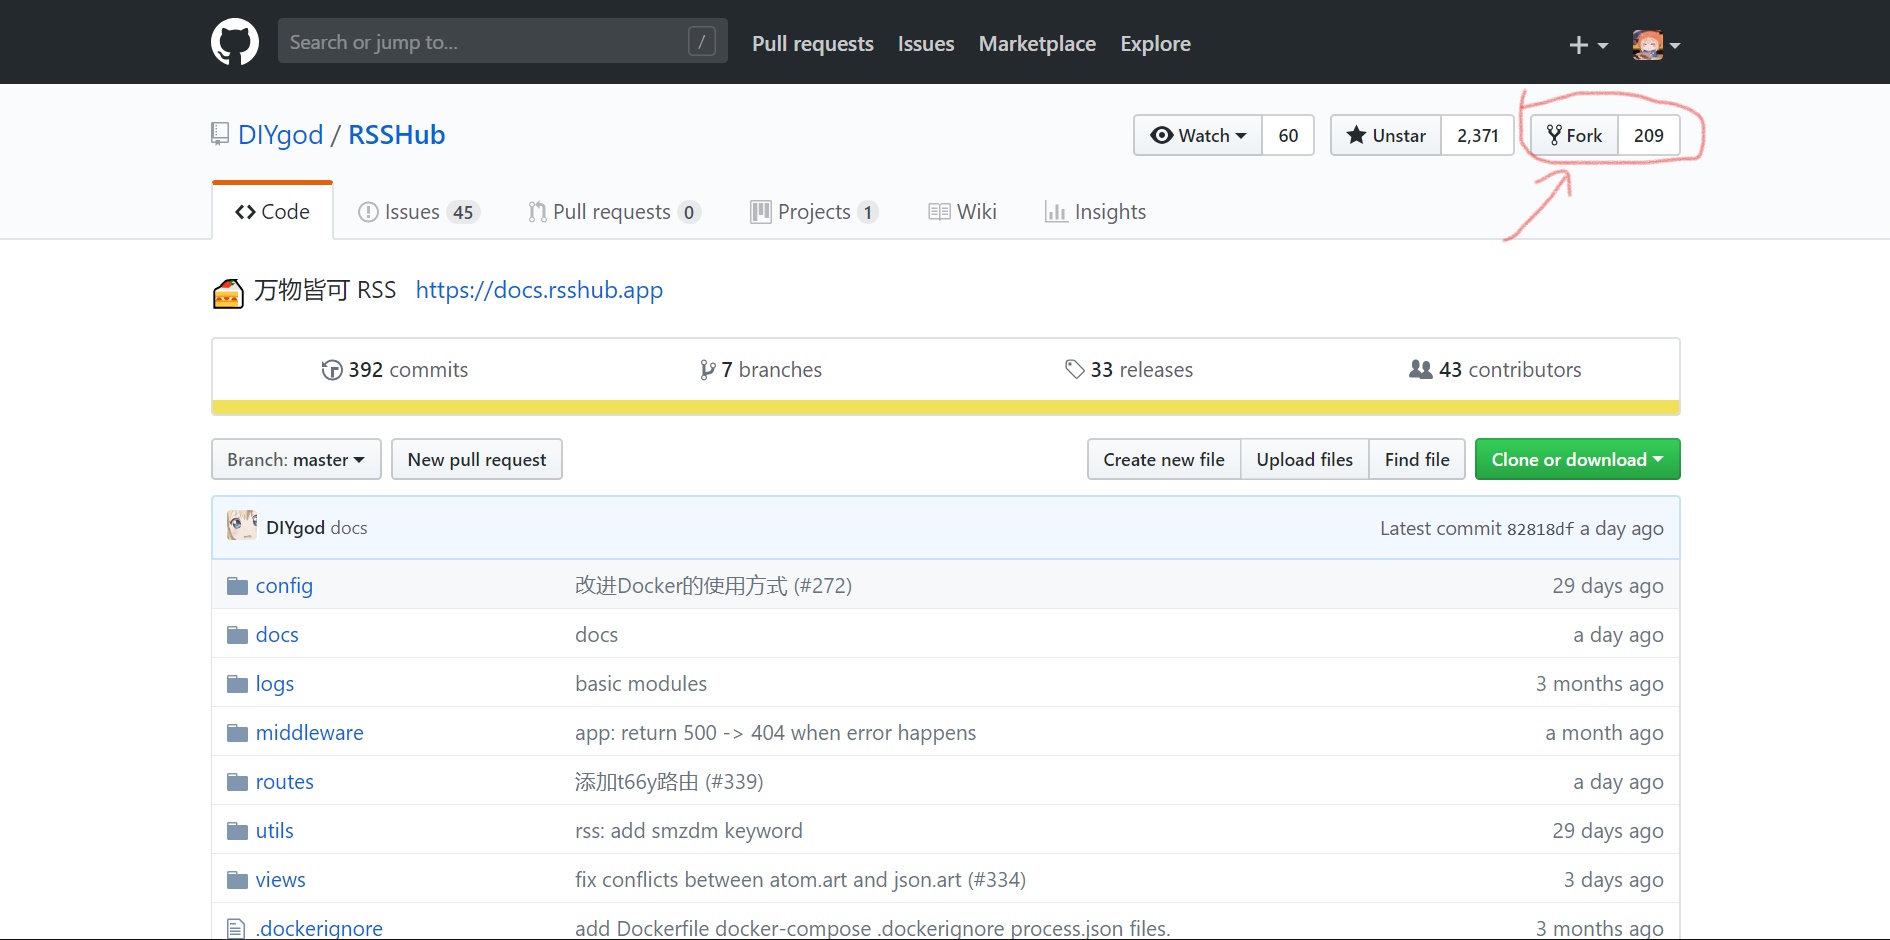Viewport: 1890px width, 940px height.
Task: Open the Branch: master selector
Action: tap(296, 459)
